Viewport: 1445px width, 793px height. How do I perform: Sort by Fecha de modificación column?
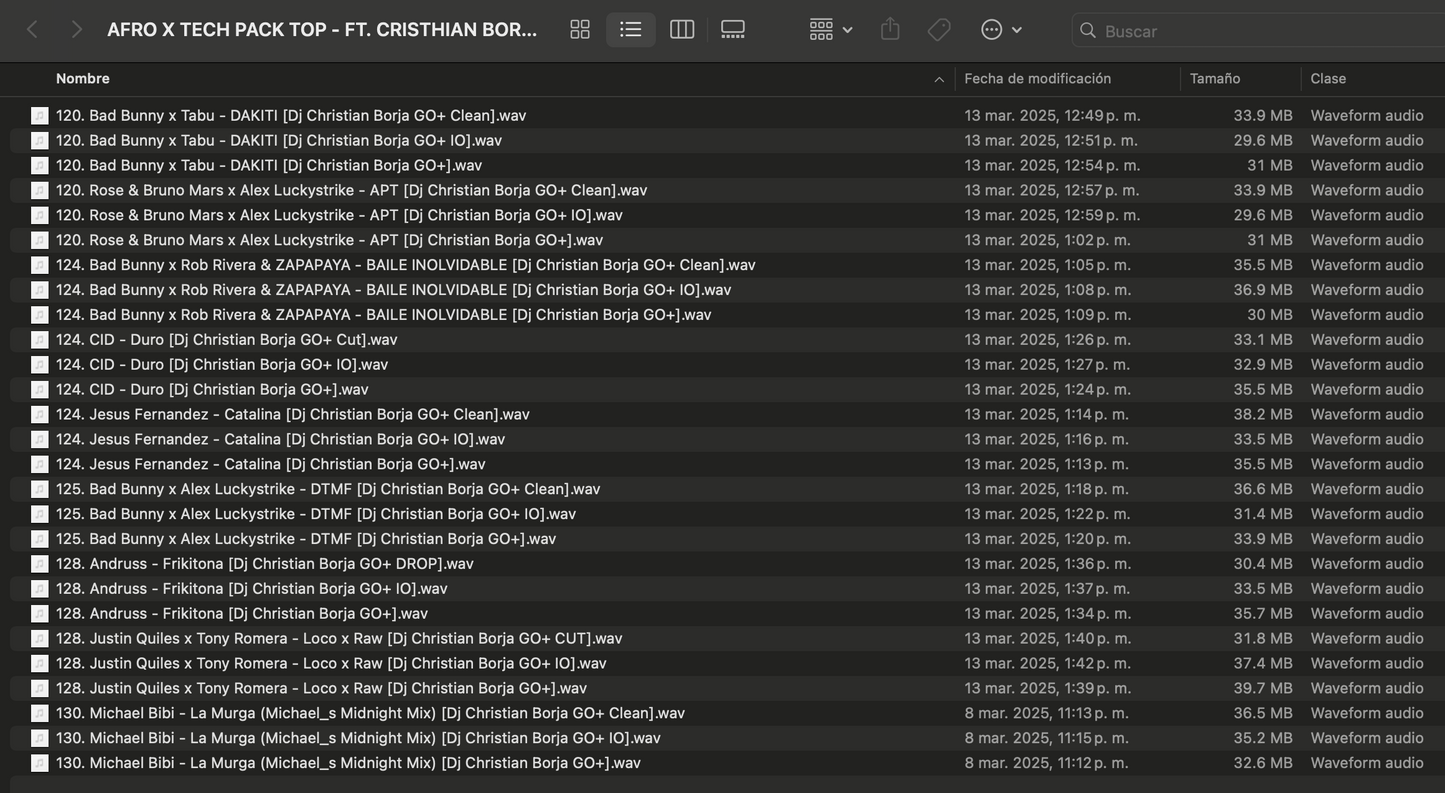click(1037, 79)
